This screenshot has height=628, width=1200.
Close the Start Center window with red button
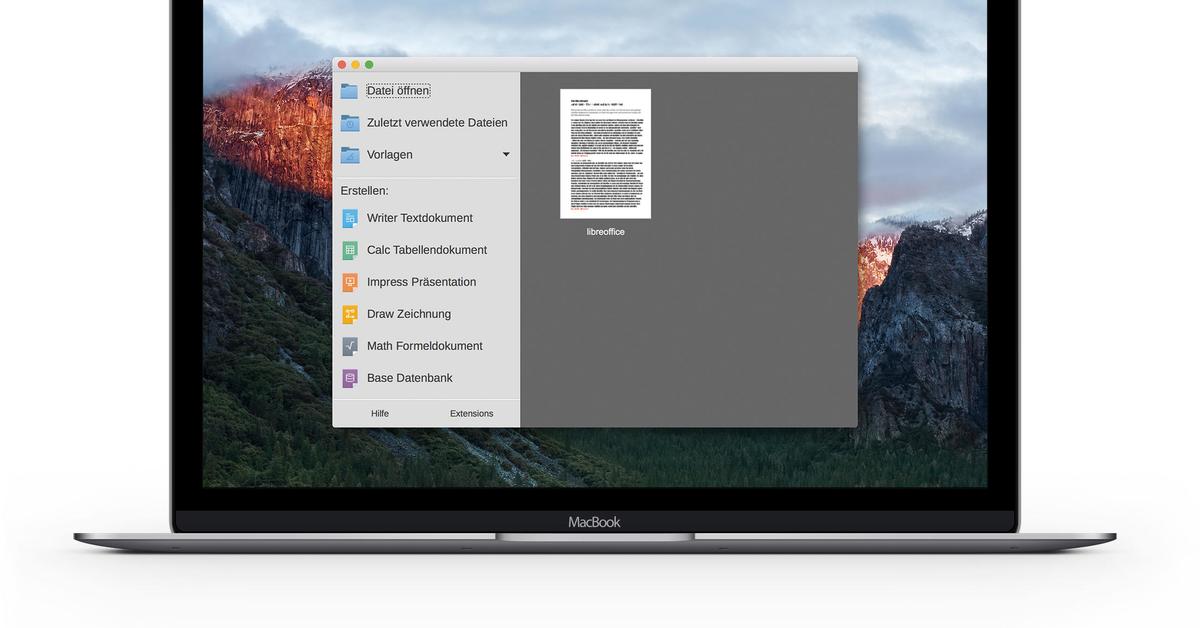tap(342, 65)
